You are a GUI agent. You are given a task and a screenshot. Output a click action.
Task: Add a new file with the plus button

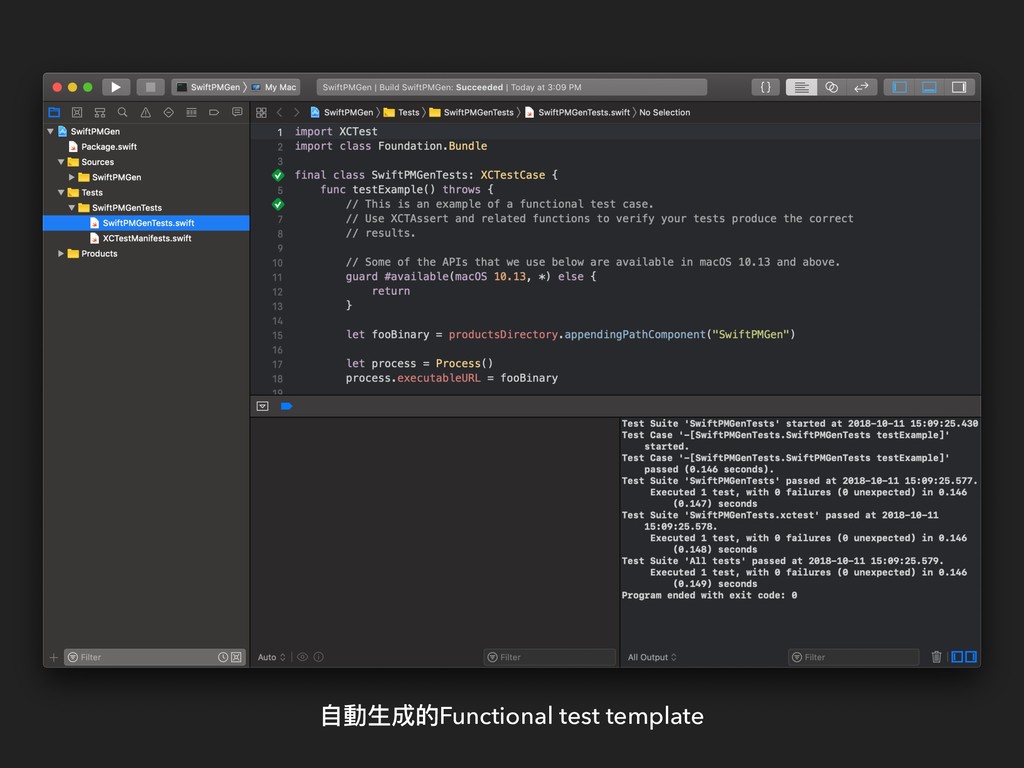pos(54,657)
